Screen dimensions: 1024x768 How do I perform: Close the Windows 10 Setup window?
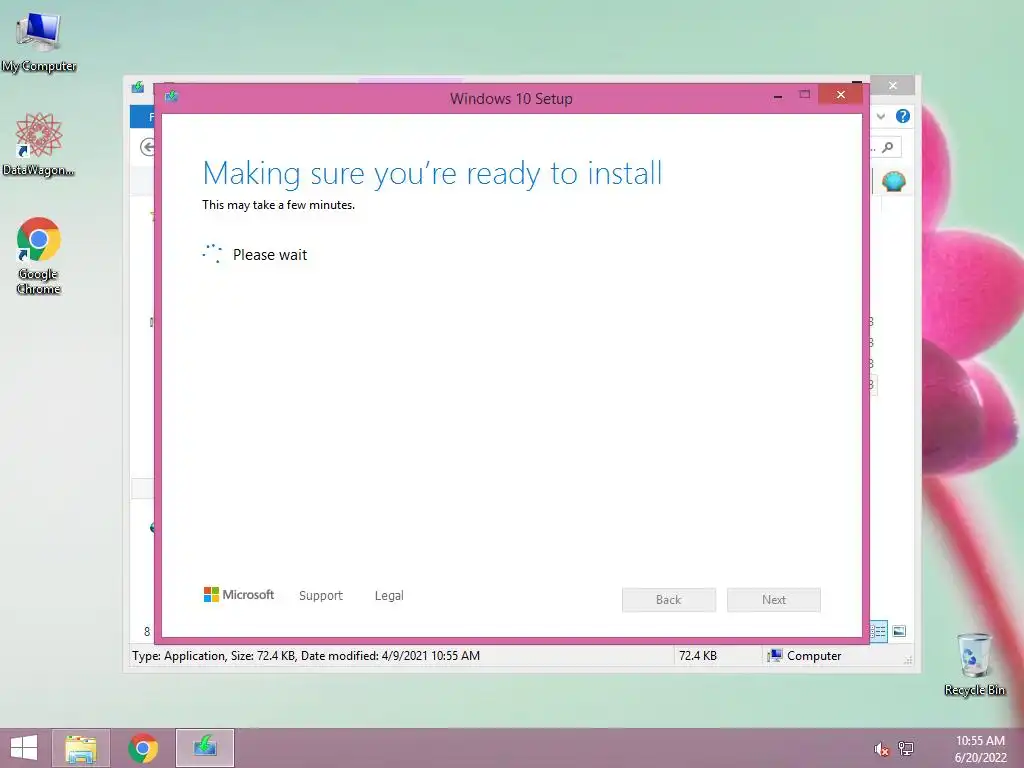(x=840, y=95)
